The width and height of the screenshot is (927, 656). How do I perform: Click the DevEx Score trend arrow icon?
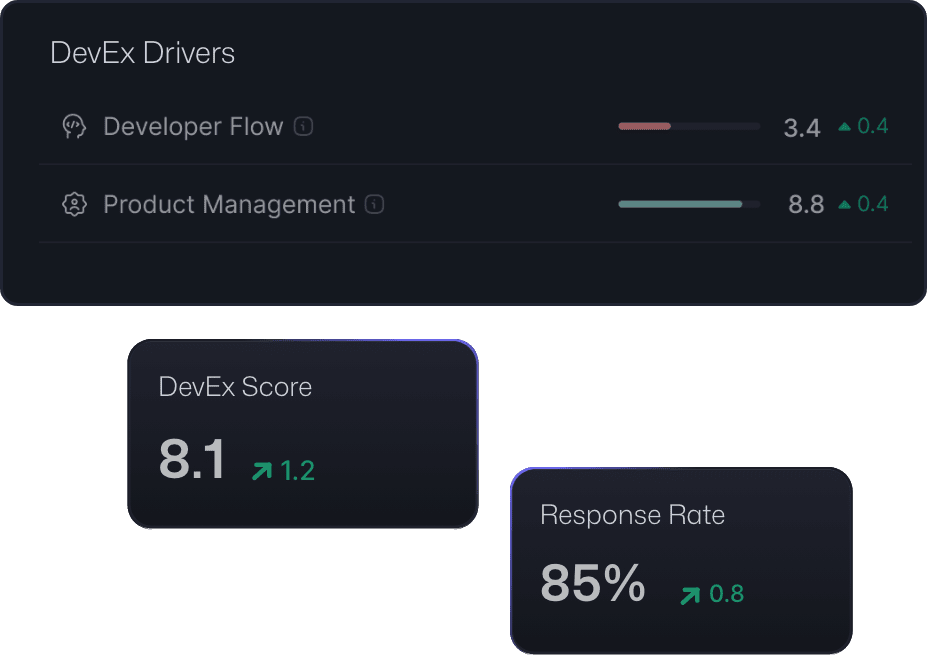point(262,470)
